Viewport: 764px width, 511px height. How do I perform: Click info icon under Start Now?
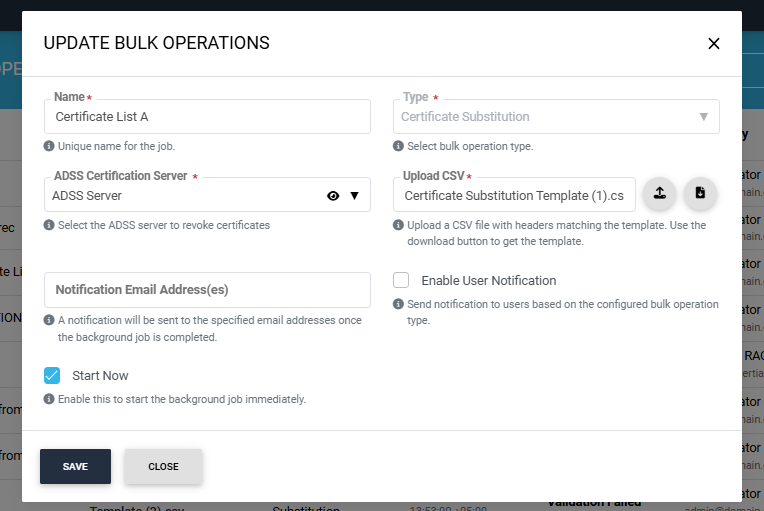pos(49,399)
